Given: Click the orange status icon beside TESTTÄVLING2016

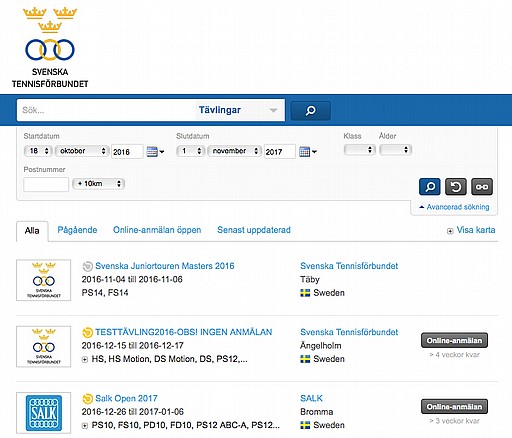Looking at the screenshot, I should click(87, 332).
